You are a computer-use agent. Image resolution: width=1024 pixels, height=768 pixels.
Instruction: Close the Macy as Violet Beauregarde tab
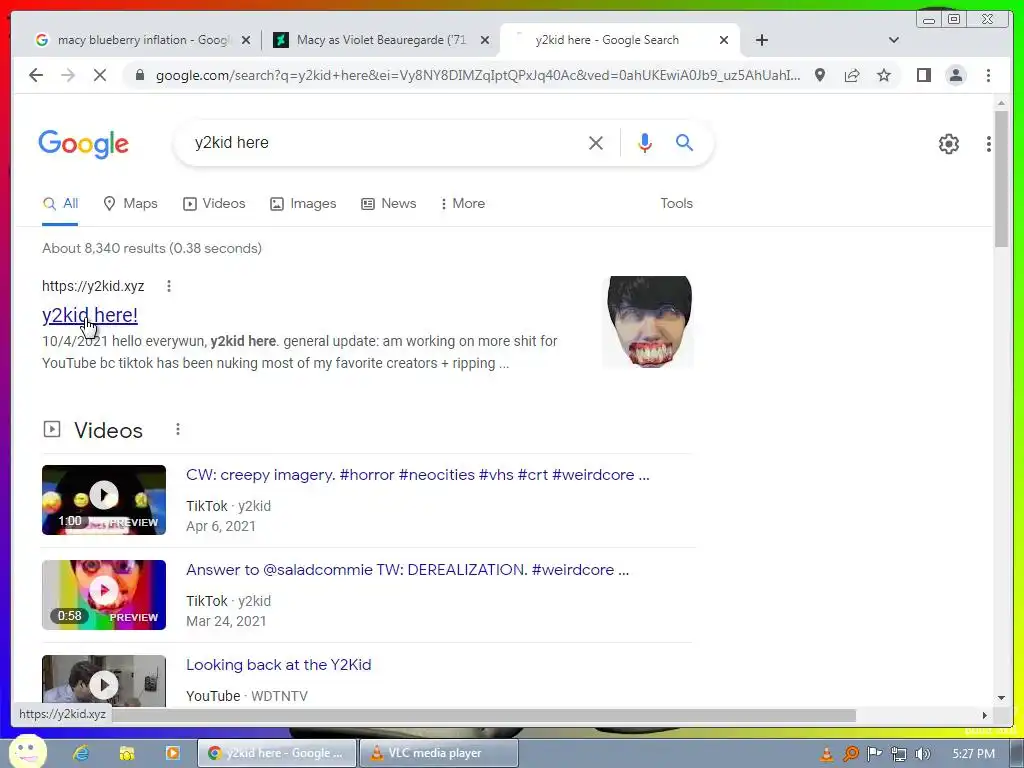pos(485,40)
